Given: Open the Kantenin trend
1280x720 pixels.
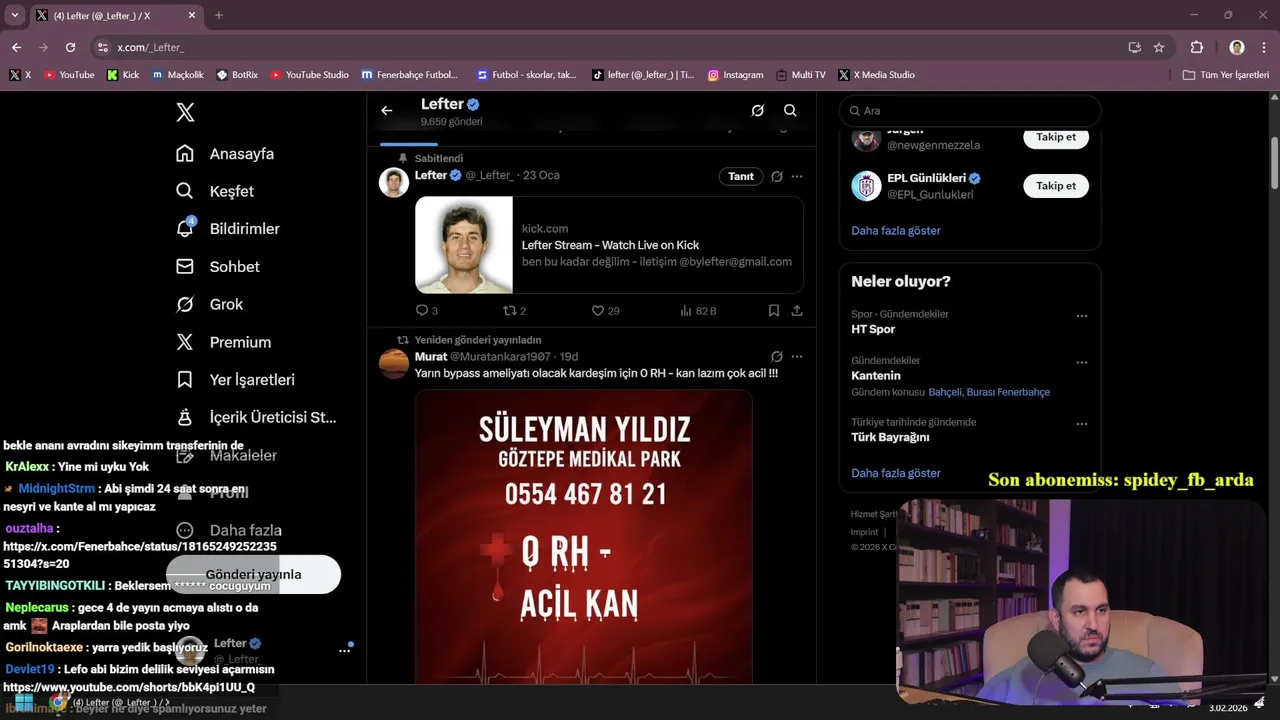Looking at the screenshot, I should point(876,376).
